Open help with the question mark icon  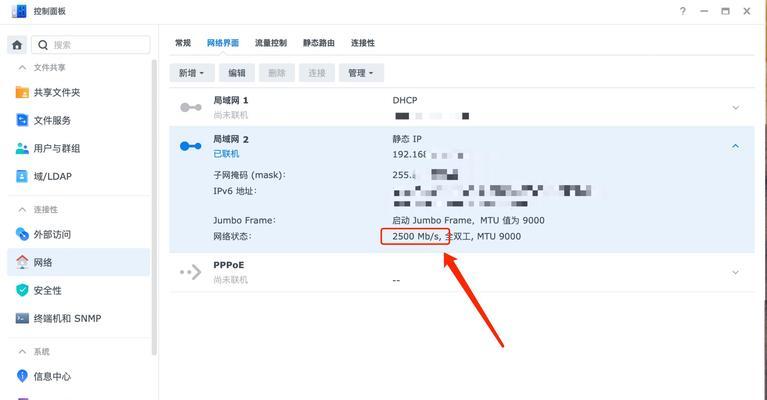682,11
